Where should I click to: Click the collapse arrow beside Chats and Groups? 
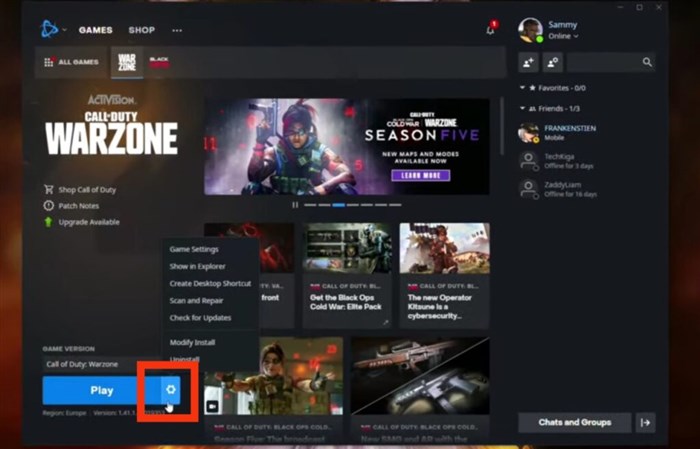(x=645, y=422)
